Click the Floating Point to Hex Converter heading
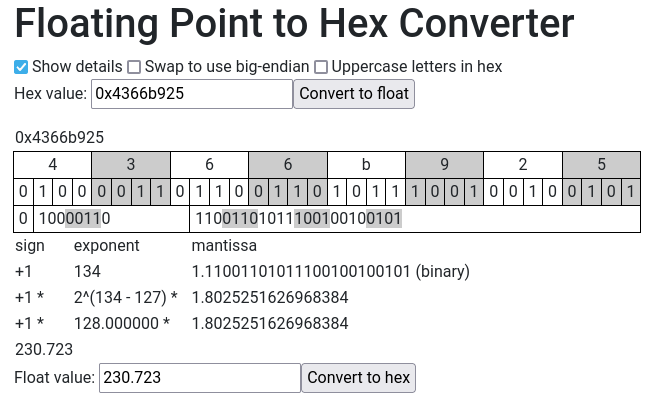659x408 pixels. point(294,23)
